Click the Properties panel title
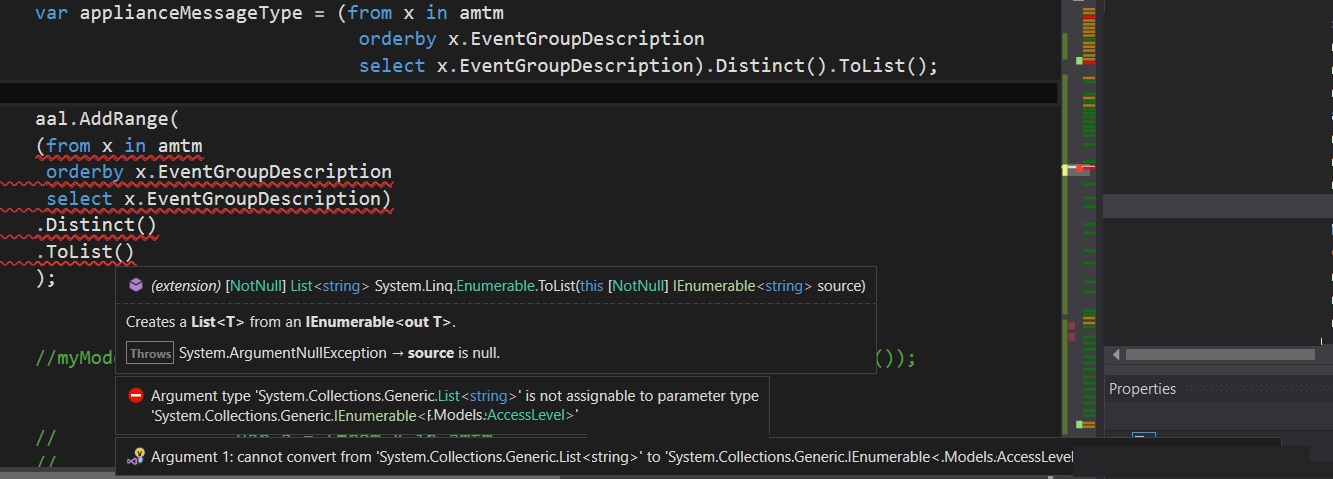 tap(1142, 389)
